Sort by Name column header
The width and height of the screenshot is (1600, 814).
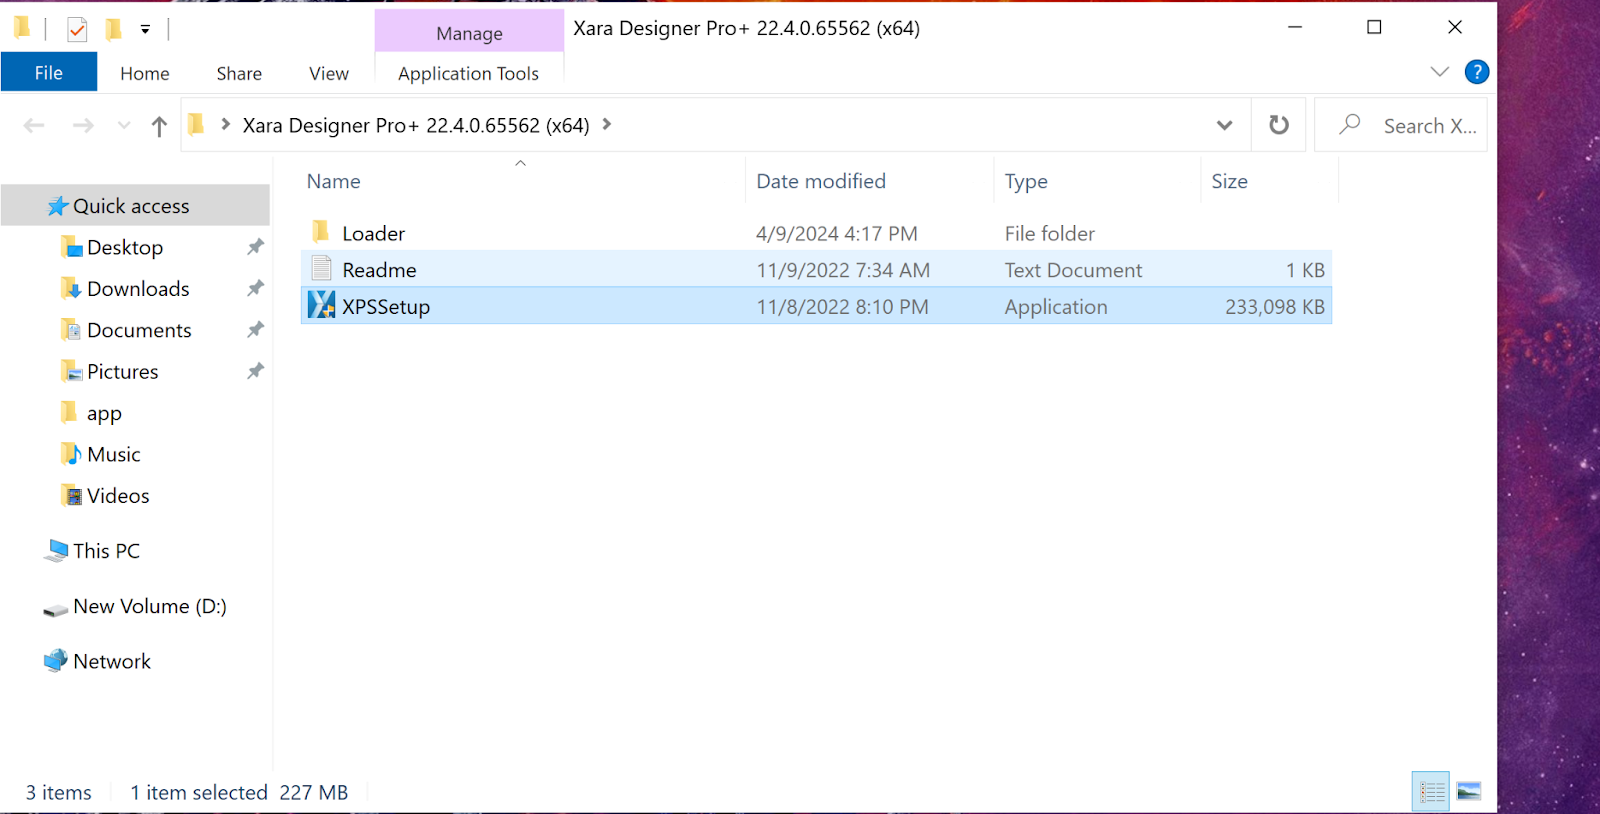click(x=333, y=181)
